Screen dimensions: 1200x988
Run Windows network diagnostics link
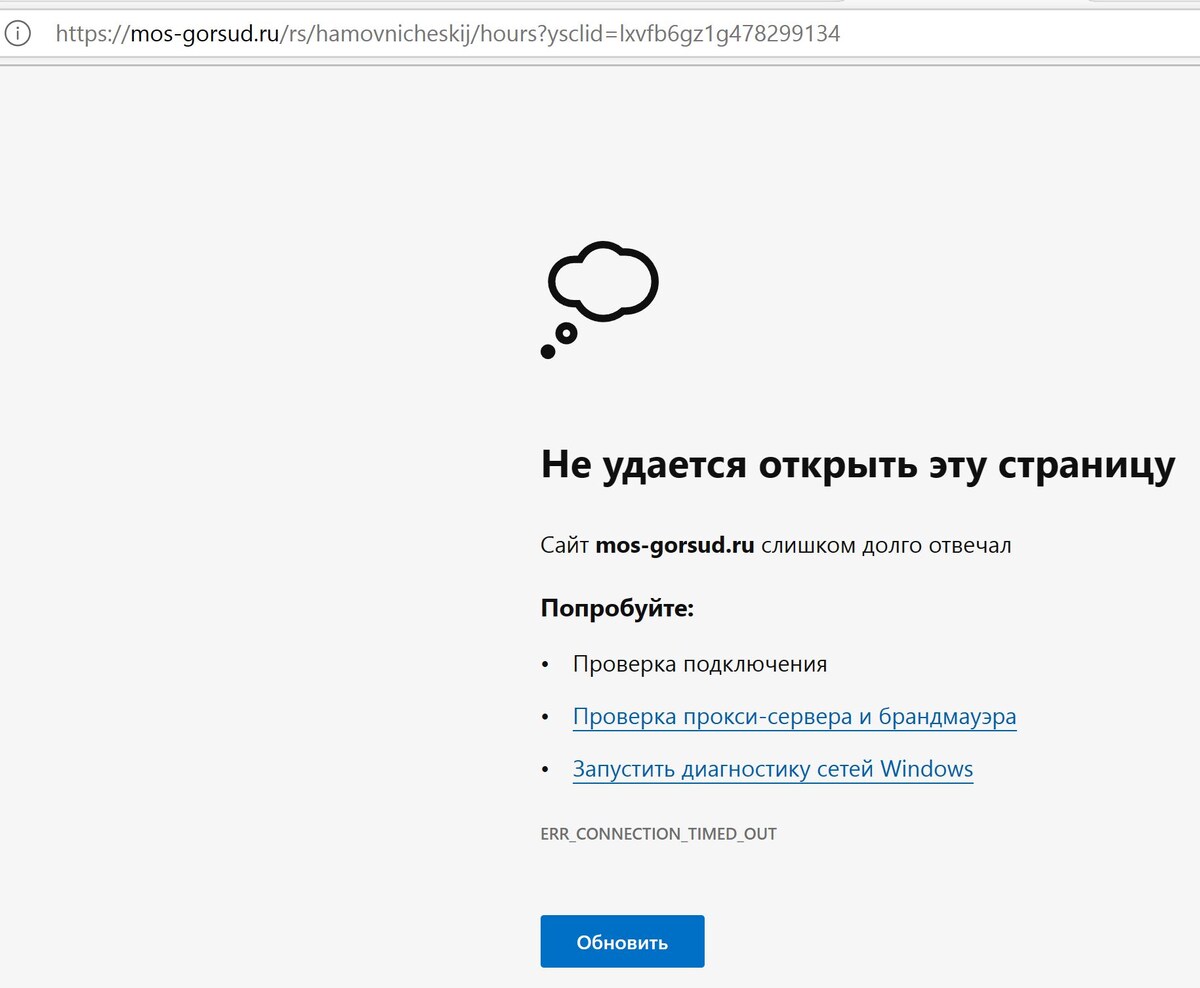click(772, 770)
